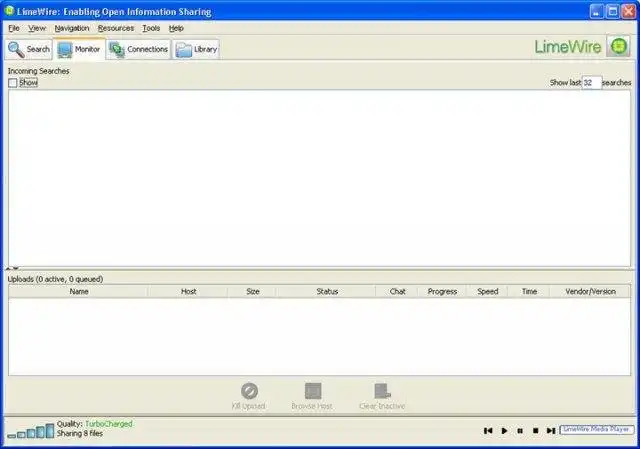
Task: Sort uploads by Name column
Action: (79, 291)
